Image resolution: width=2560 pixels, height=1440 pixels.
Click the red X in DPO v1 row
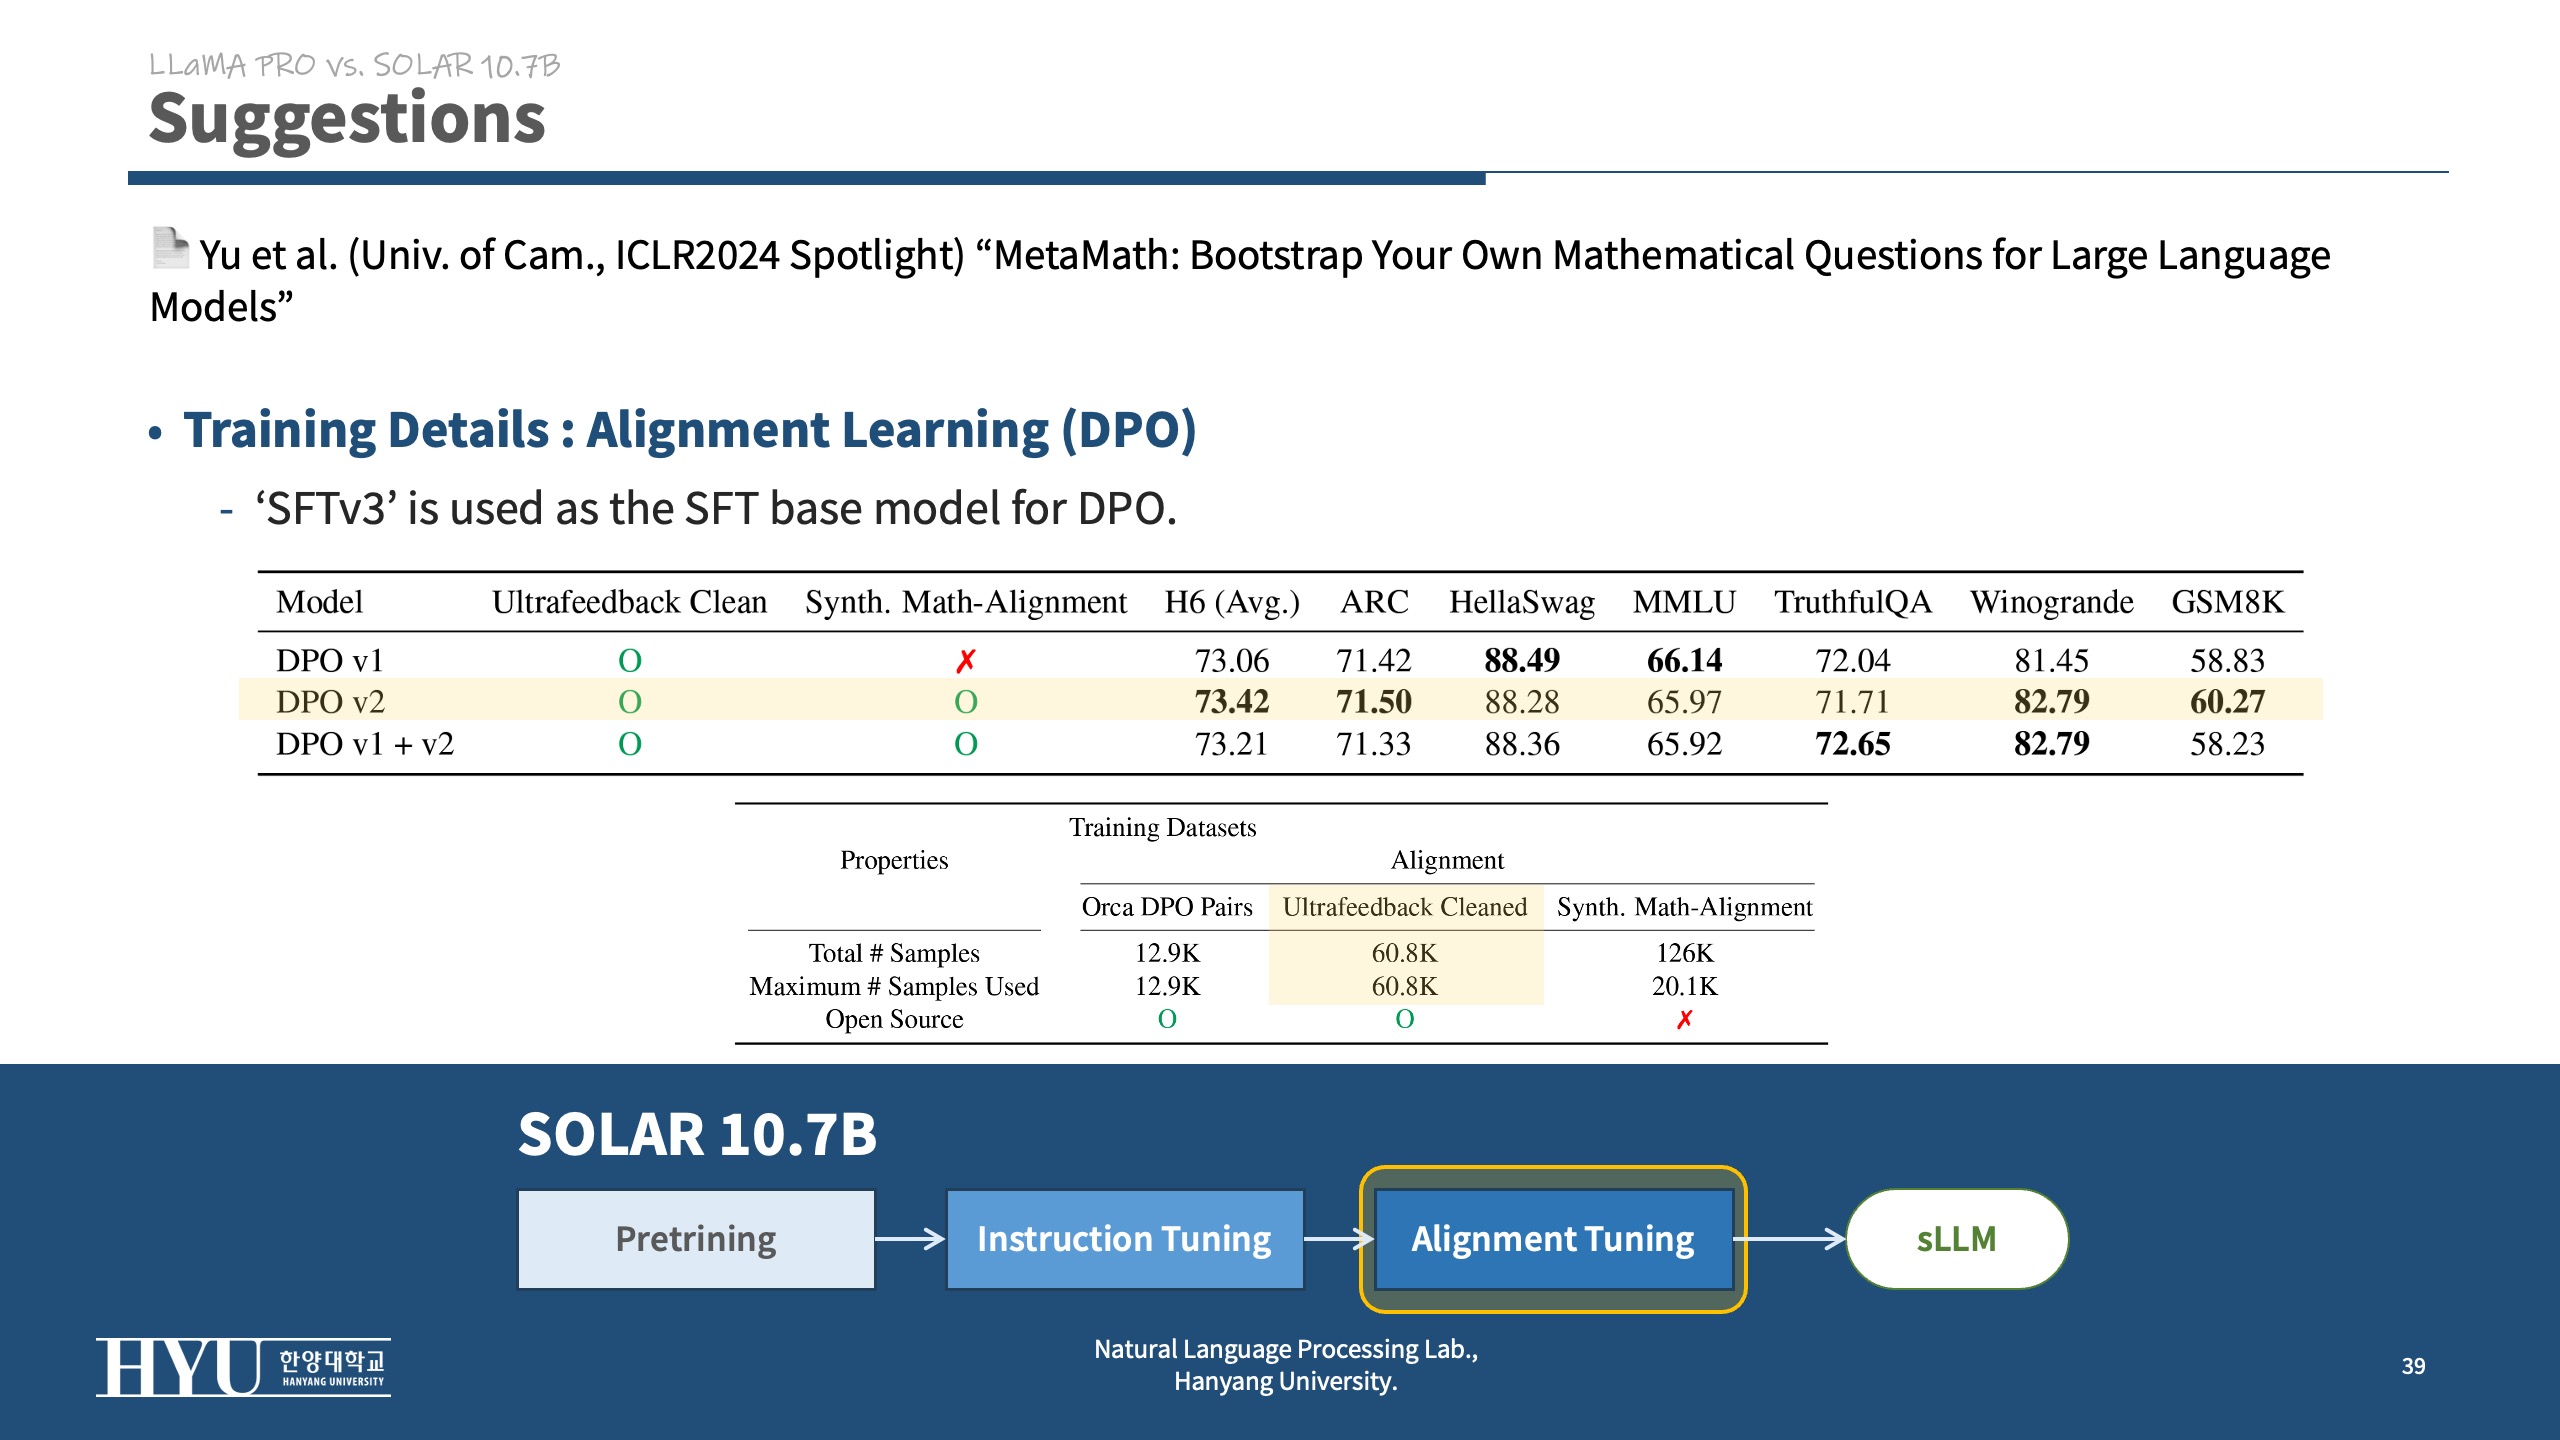(965, 661)
